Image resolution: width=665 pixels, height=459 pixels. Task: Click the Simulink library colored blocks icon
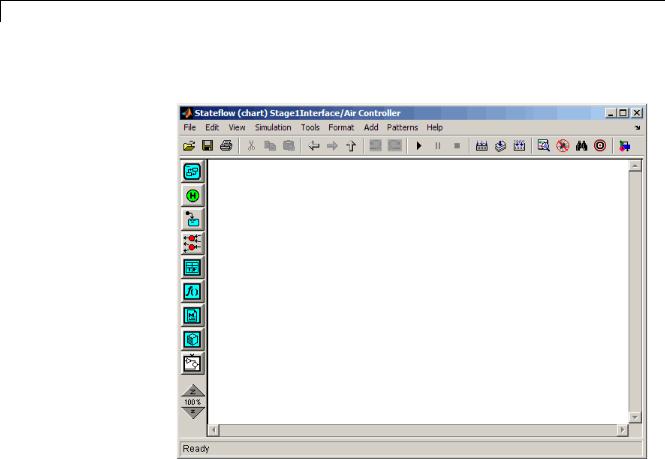tap(625, 146)
